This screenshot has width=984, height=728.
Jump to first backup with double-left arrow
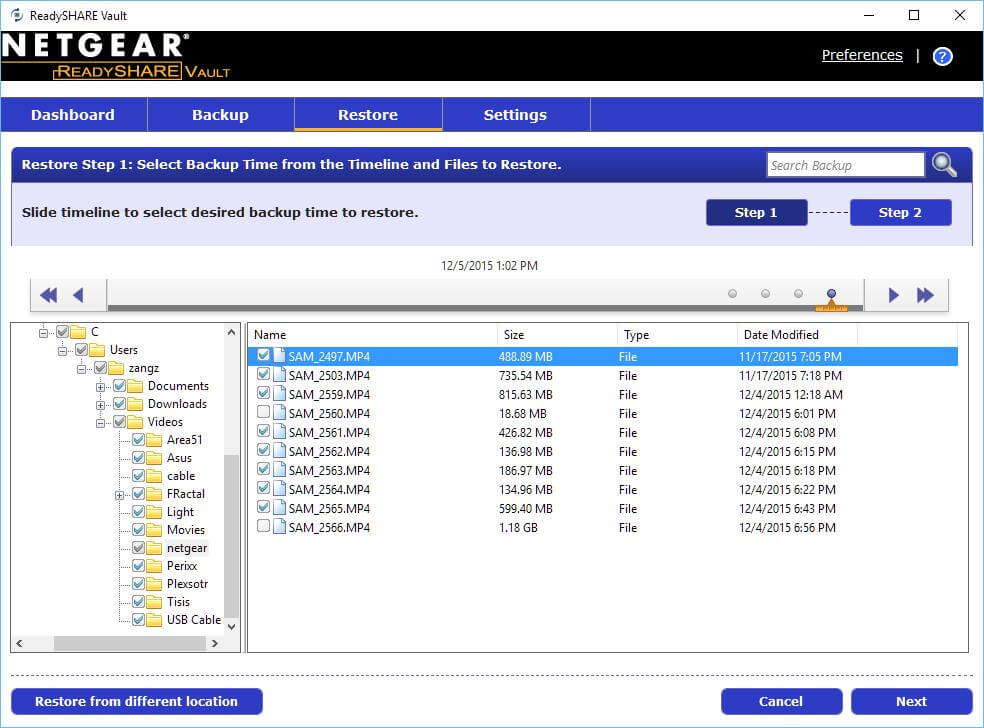(x=48, y=295)
